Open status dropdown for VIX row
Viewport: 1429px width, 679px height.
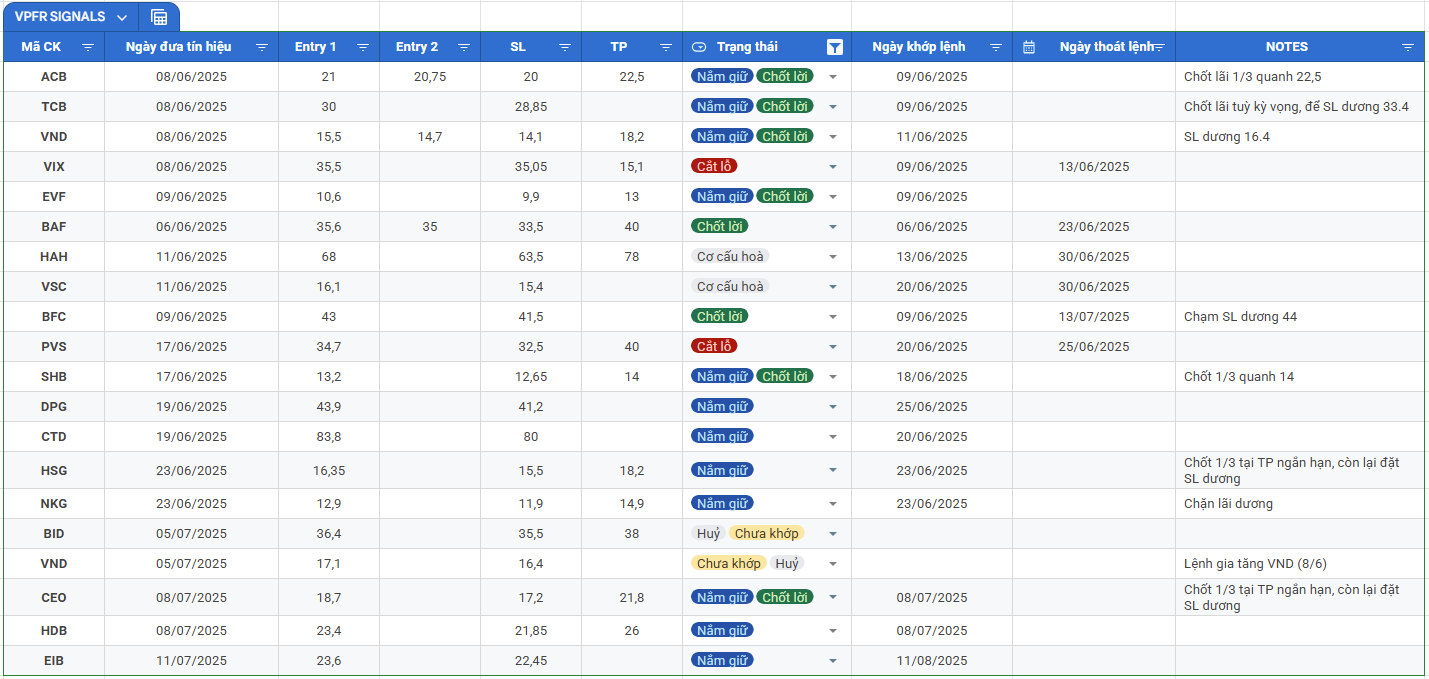(x=833, y=167)
